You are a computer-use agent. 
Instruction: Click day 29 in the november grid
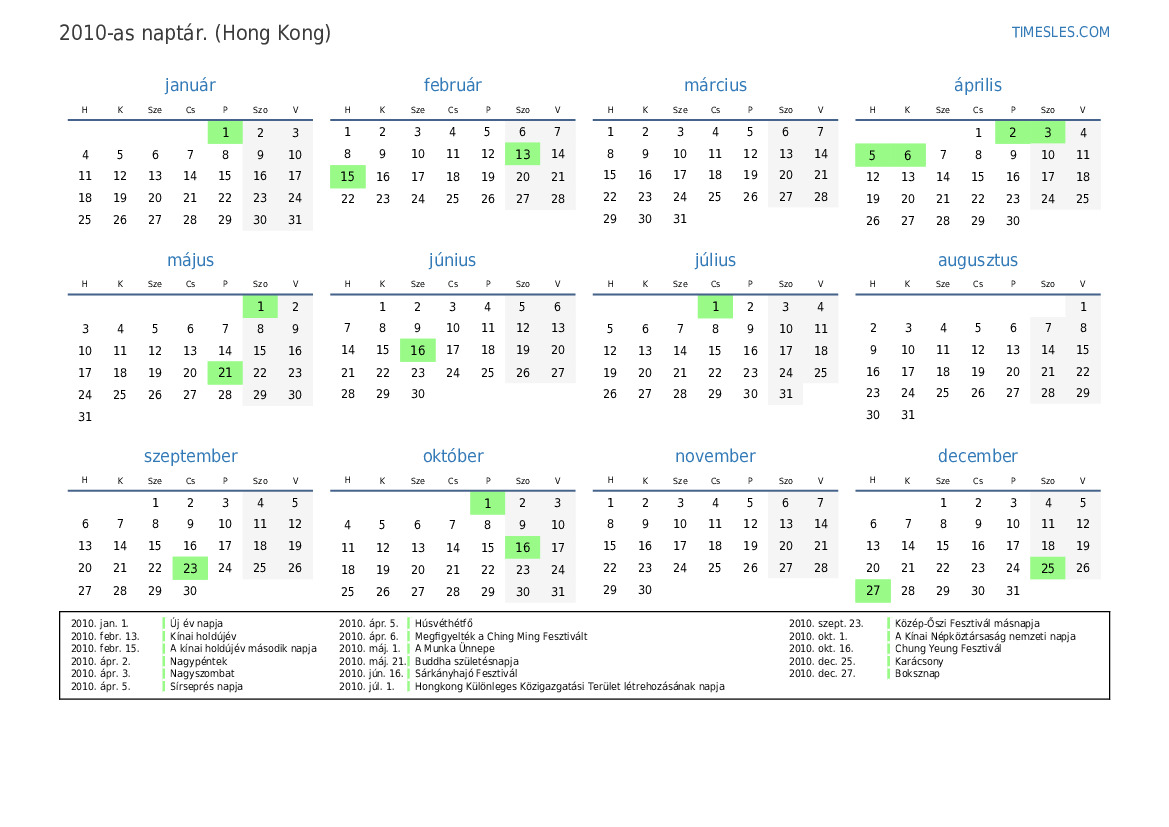tap(610, 590)
